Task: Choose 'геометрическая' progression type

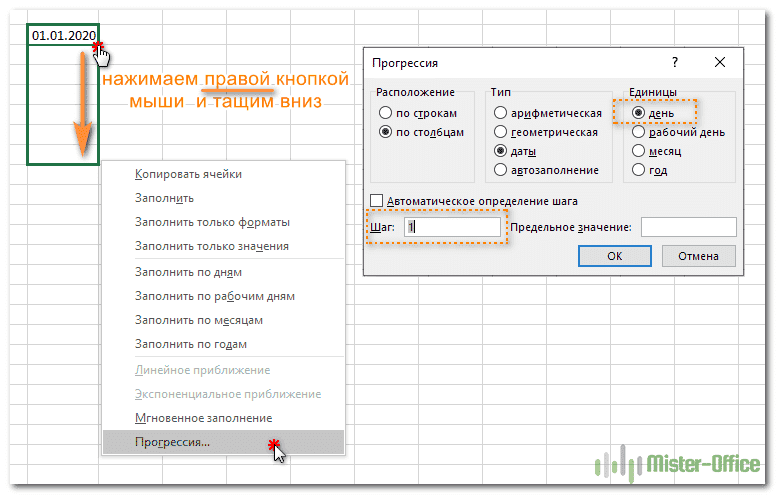Action: (501, 132)
